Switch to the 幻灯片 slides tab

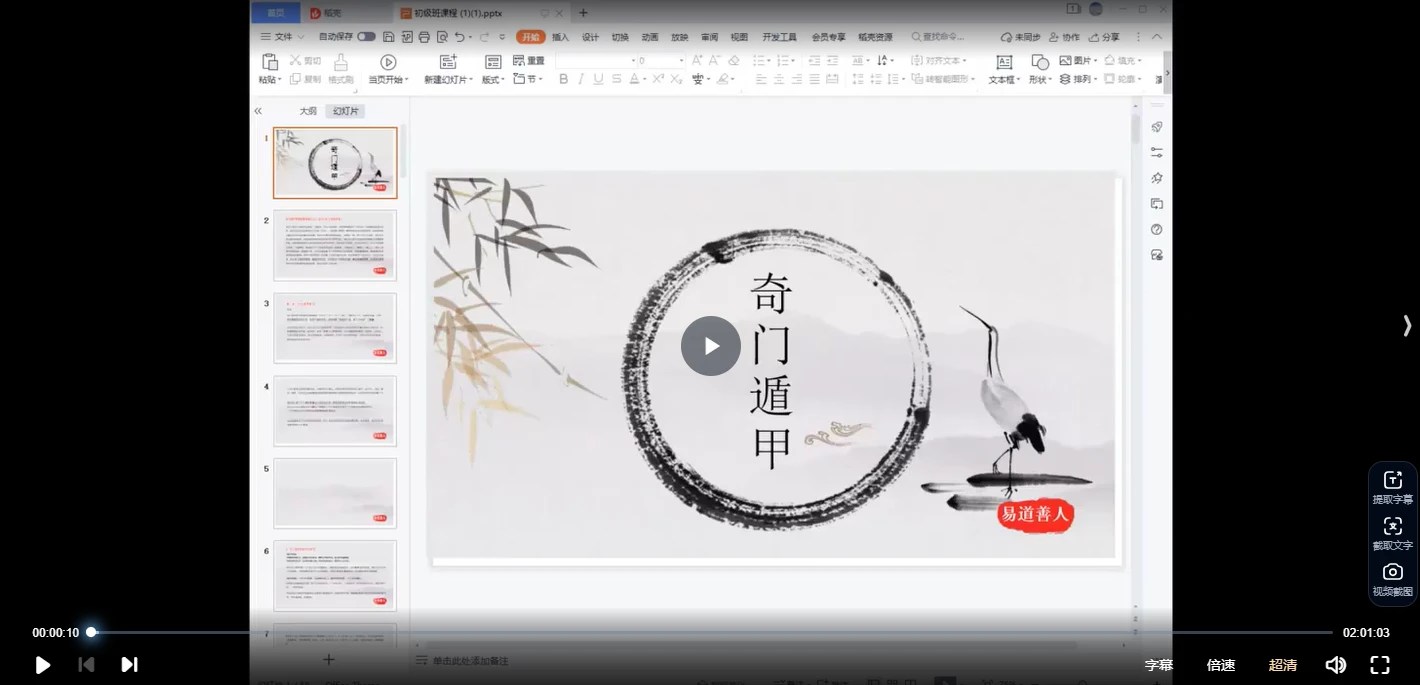345,111
